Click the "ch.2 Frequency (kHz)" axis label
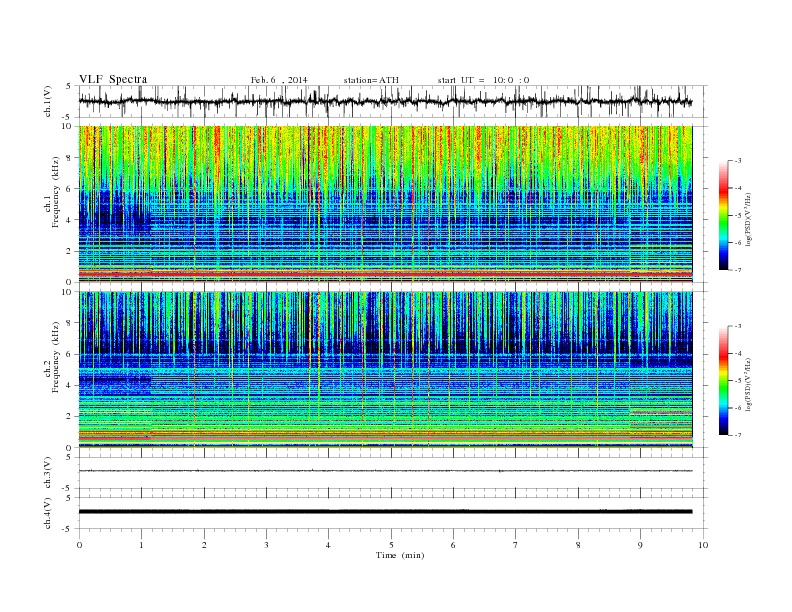Image resolution: width=792 pixels, height=612 pixels. click(x=52, y=357)
